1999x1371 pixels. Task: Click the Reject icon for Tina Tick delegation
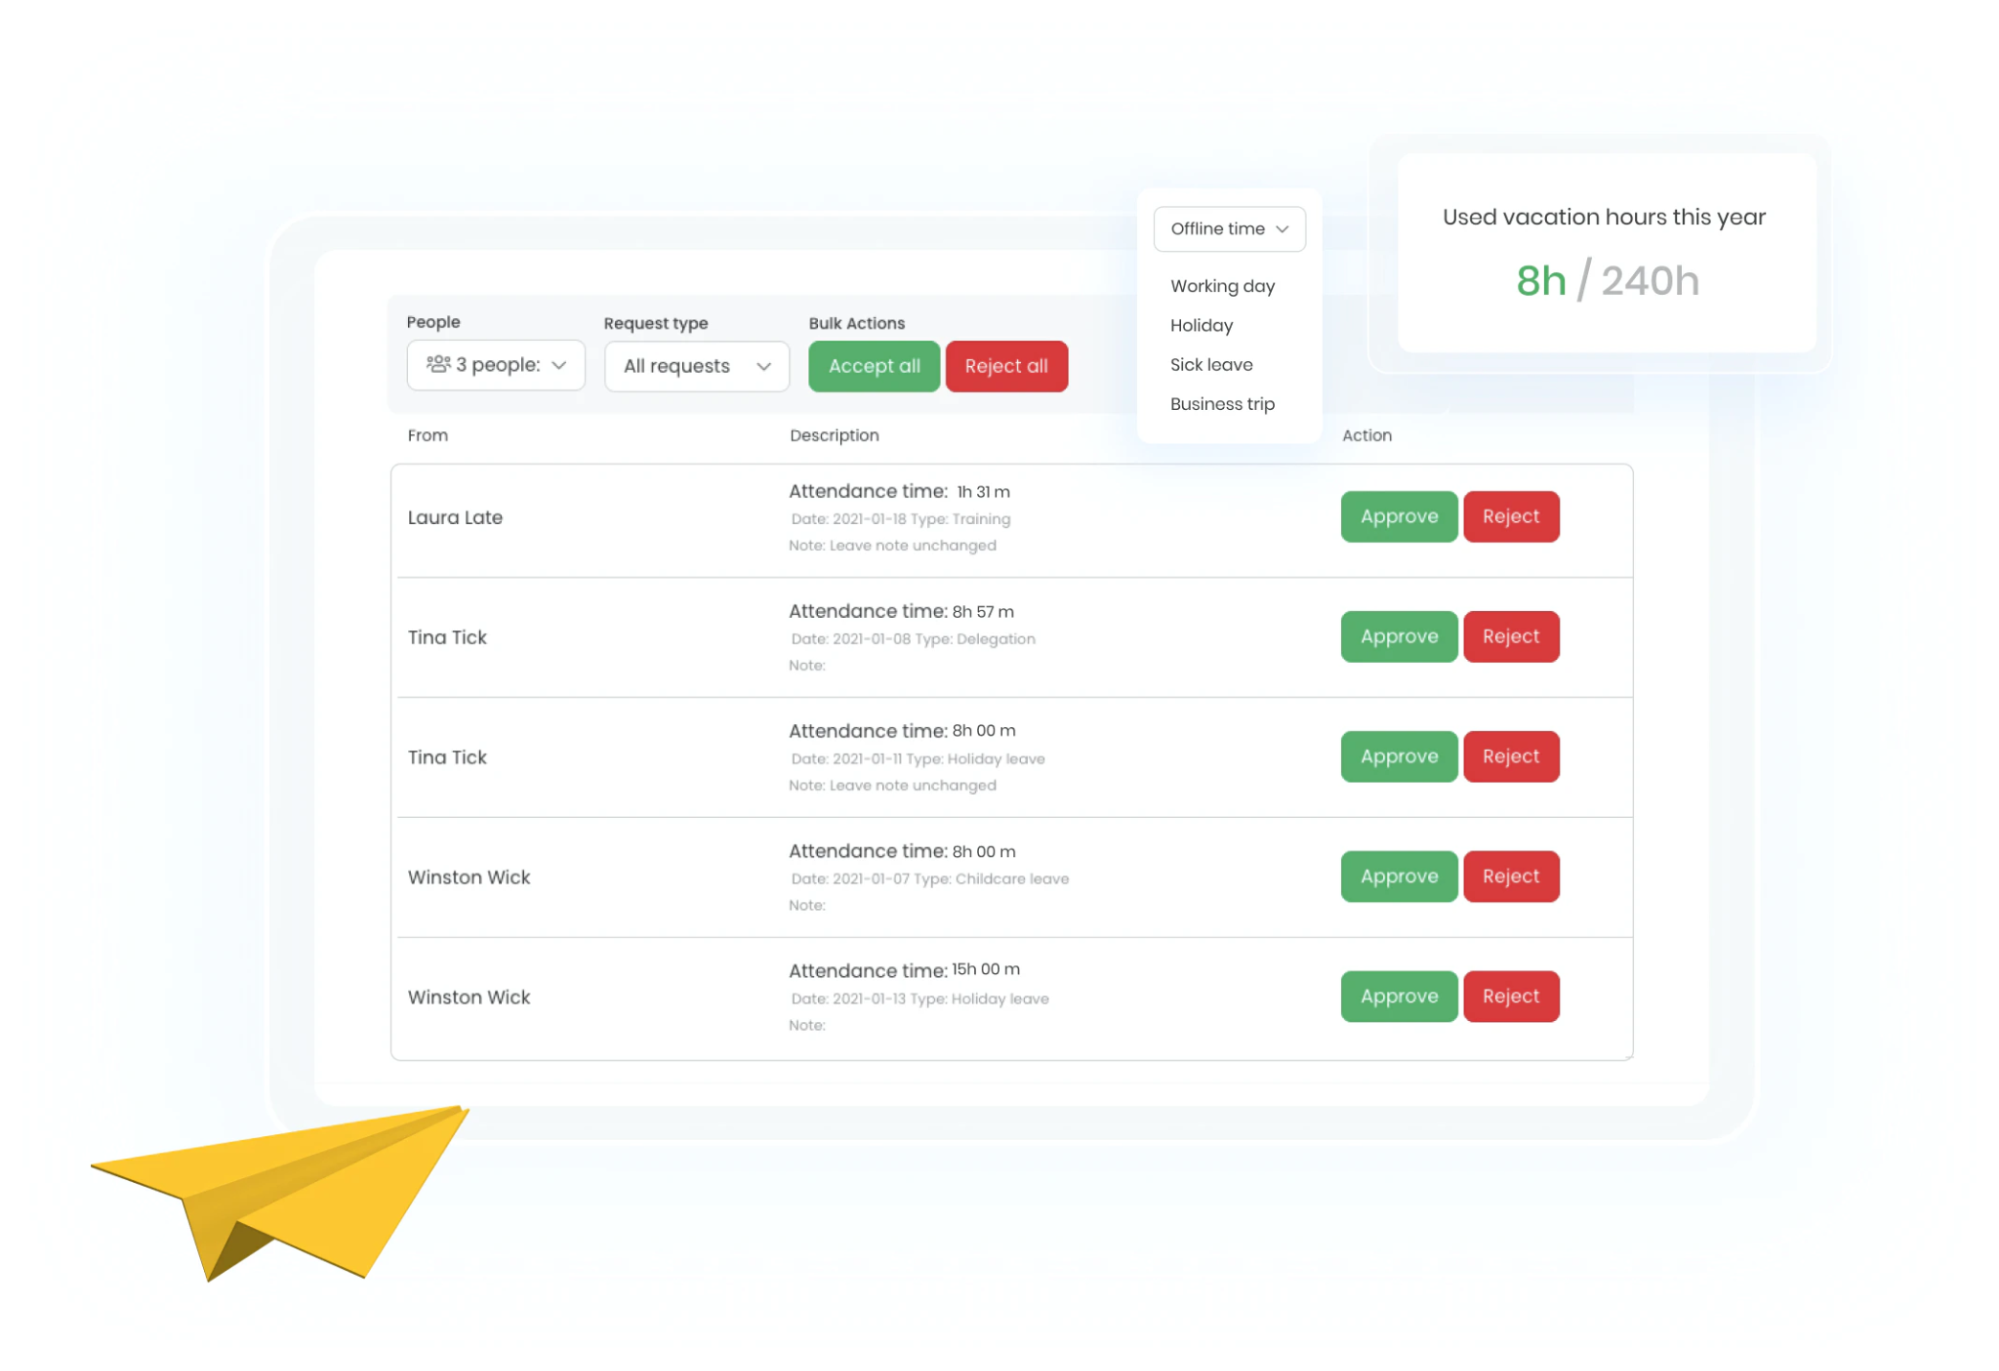click(1510, 635)
